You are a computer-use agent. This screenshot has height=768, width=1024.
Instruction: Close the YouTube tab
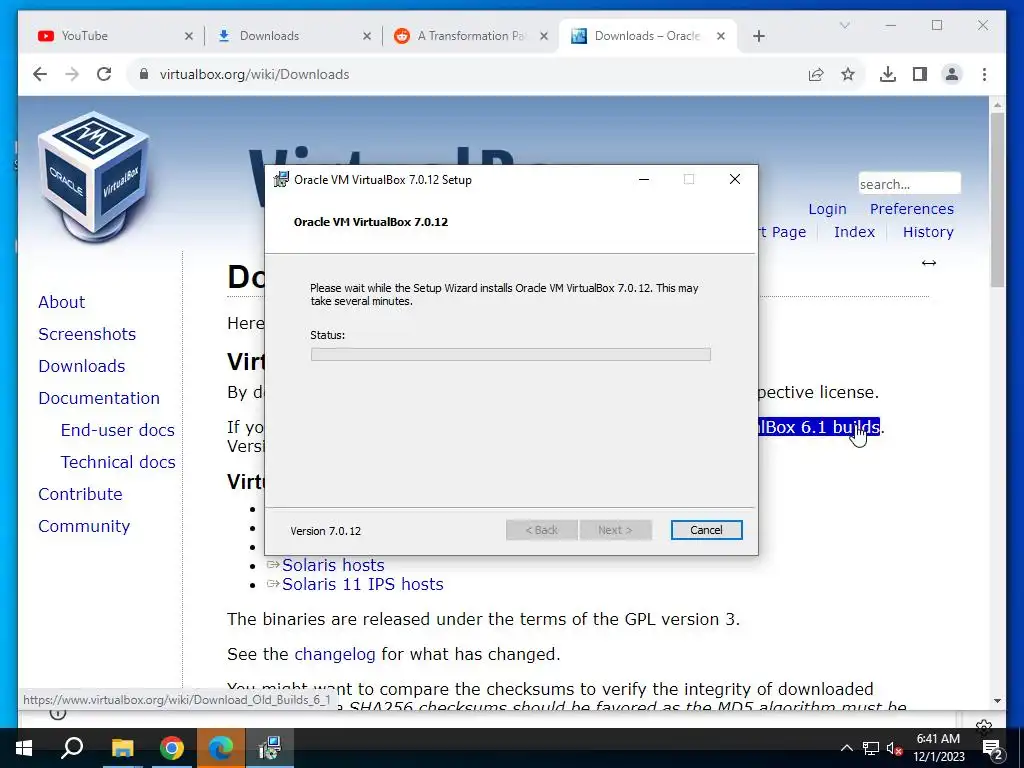click(189, 36)
